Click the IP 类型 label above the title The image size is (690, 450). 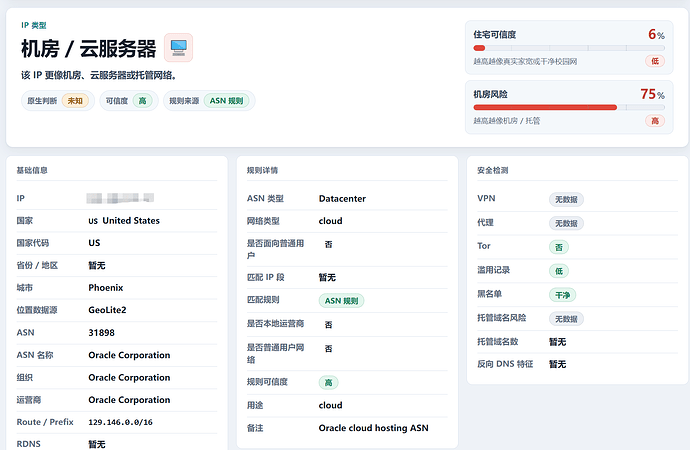[x=34, y=26]
